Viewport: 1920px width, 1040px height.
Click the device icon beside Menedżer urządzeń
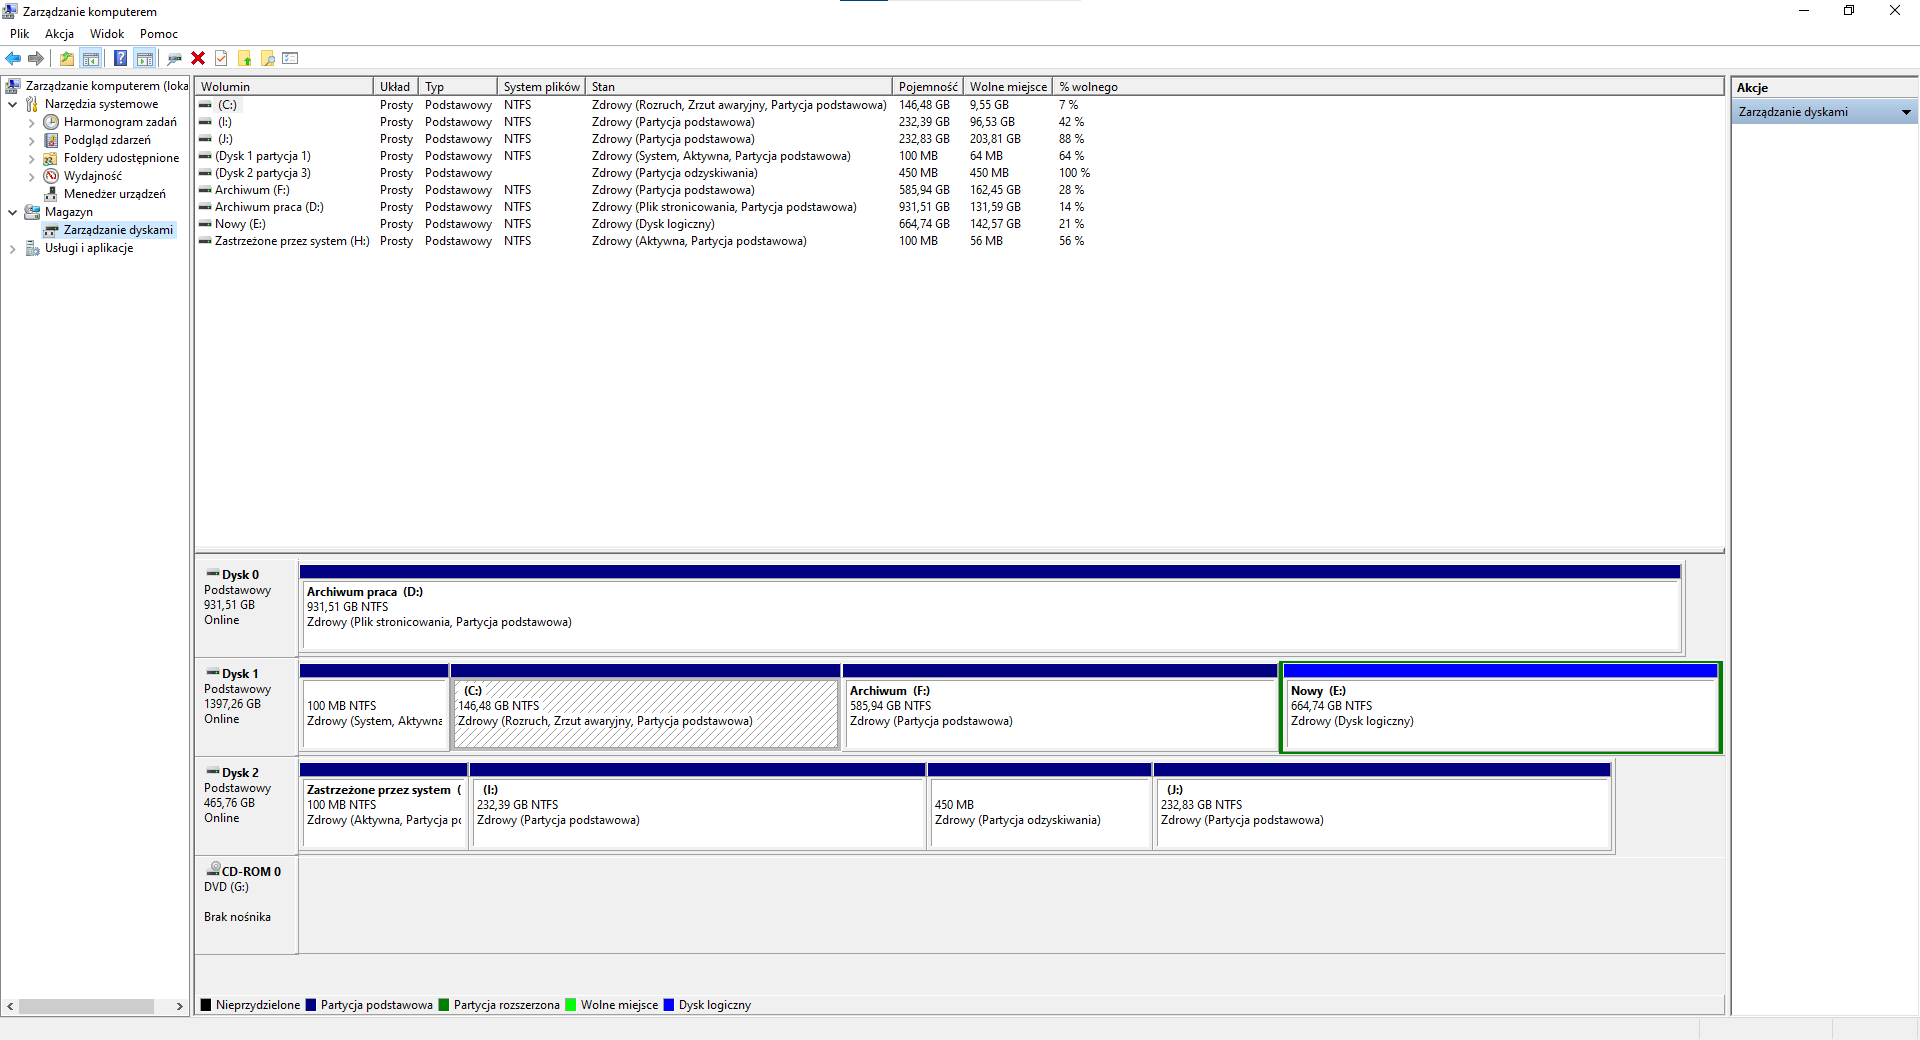[x=51, y=194]
